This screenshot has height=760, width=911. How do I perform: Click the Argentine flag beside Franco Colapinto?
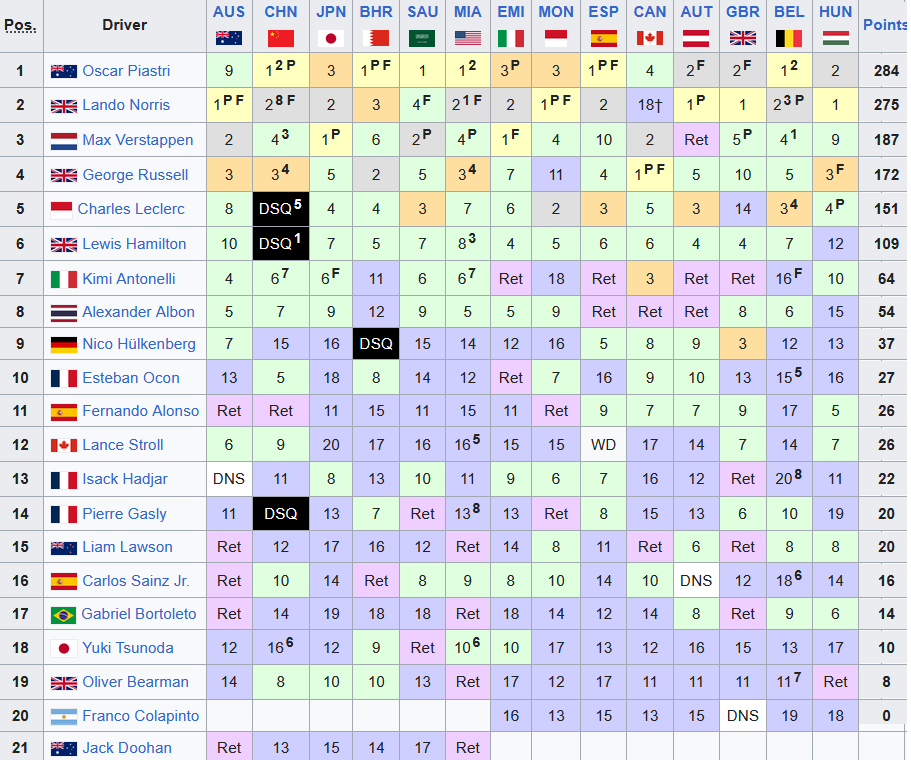click(x=64, y=716)
